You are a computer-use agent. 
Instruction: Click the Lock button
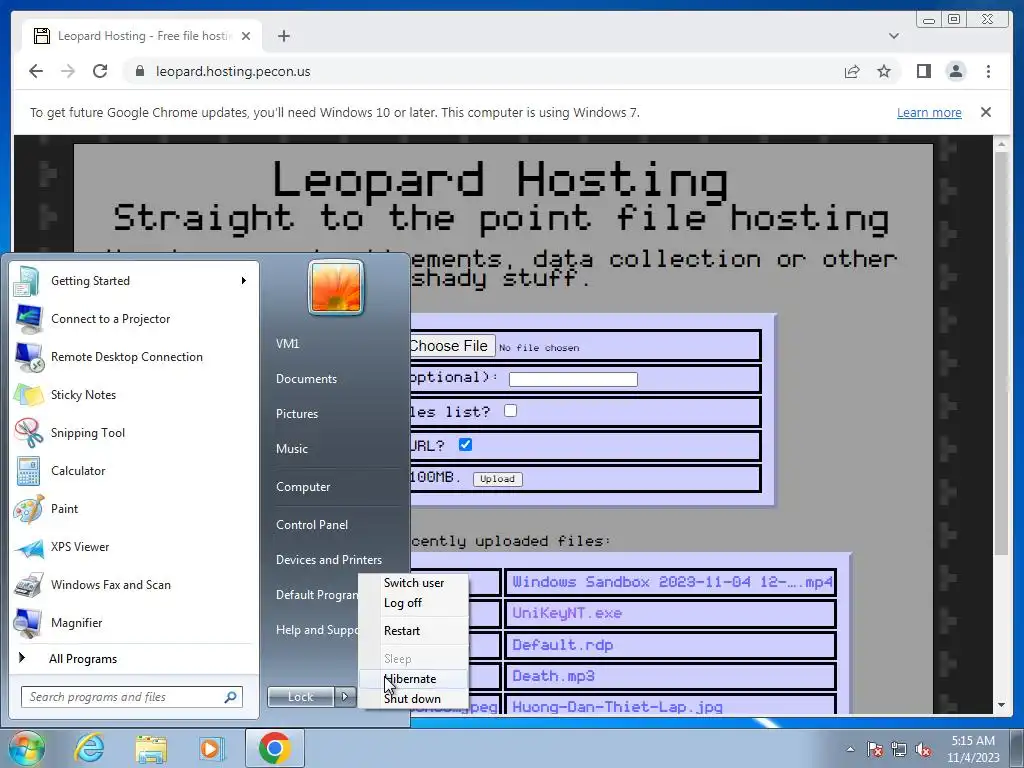pyautogui.click(x=300, y=697)
